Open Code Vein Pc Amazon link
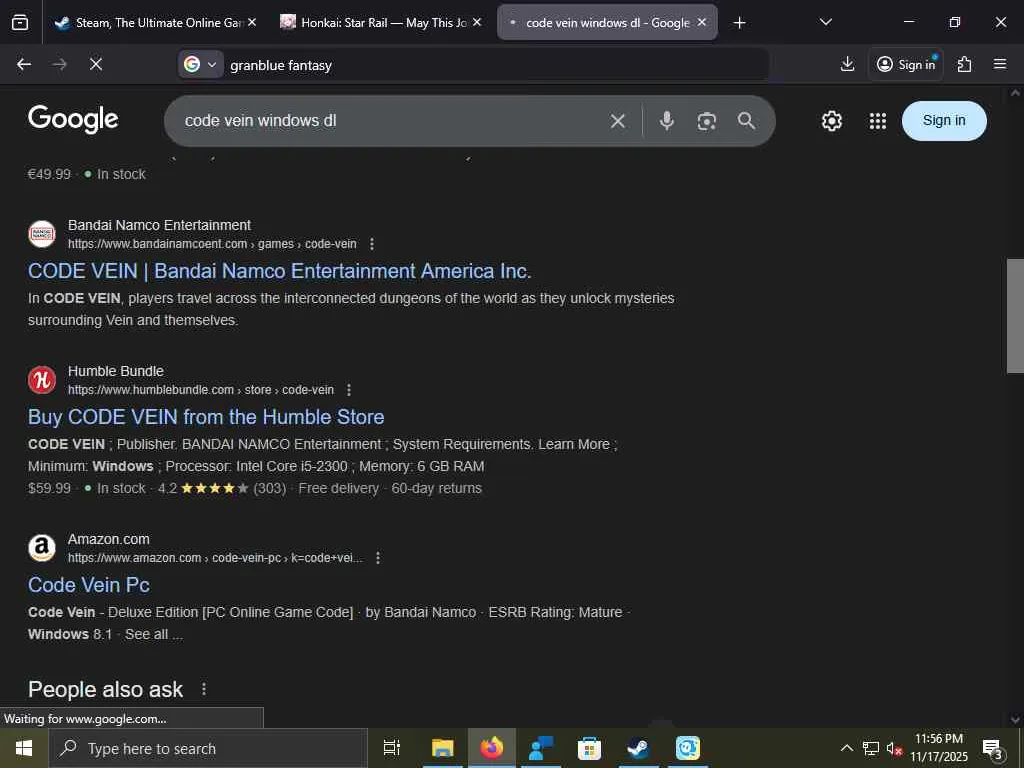Image resolution: width=1024 pixels, height=768 pixels. [89, 584]
